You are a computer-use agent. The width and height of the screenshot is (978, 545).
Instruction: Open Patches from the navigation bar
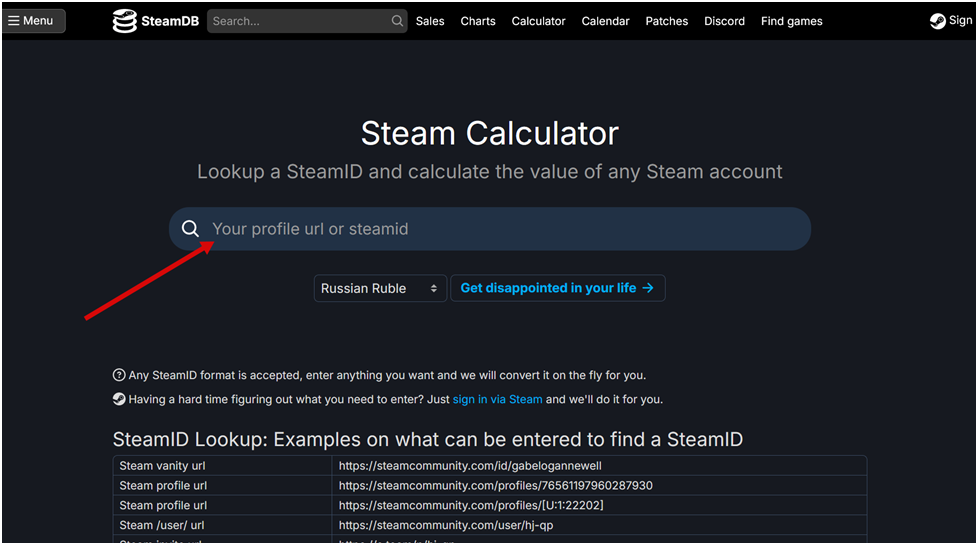[666, 21]
